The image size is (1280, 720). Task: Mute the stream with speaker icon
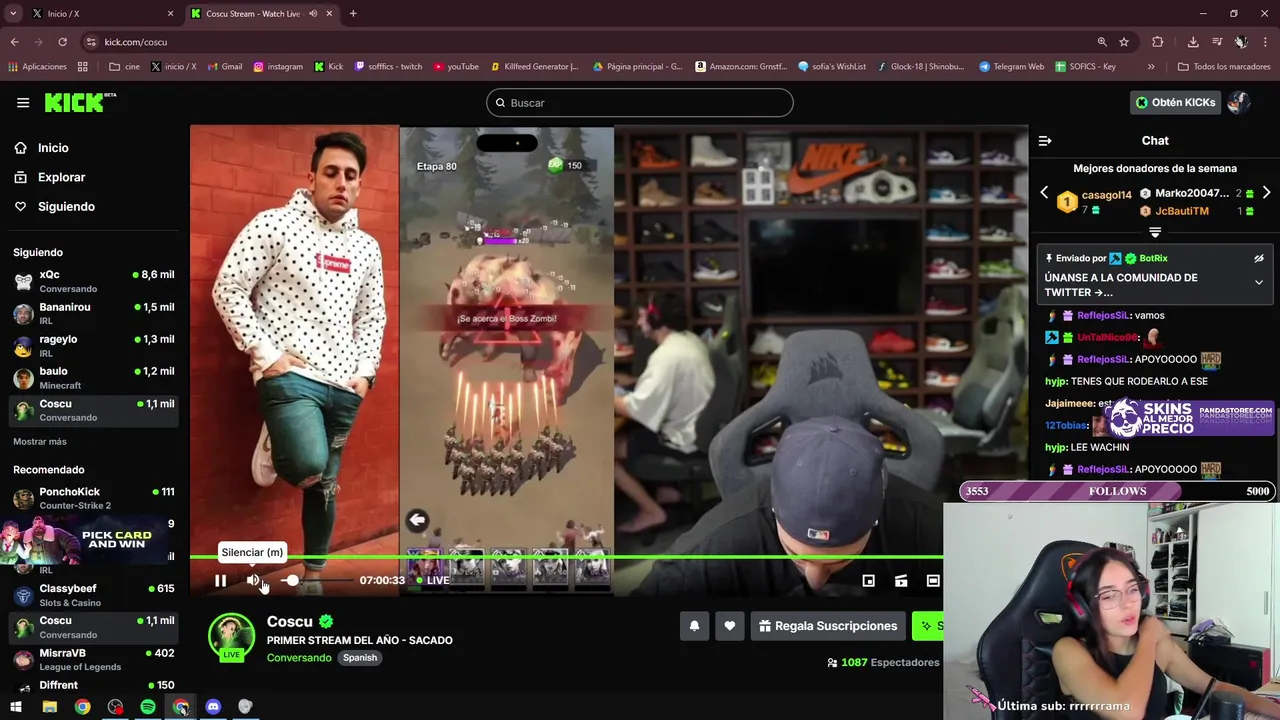[x=253, y=580]
